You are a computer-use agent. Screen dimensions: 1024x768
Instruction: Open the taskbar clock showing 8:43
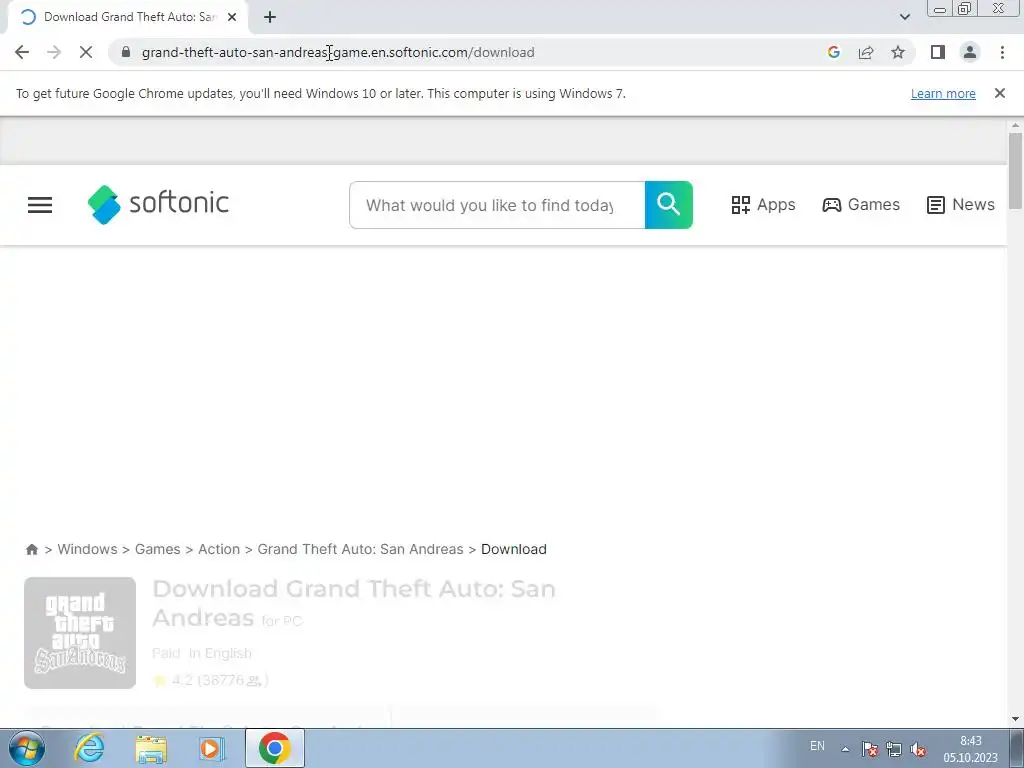click(970, 749)
